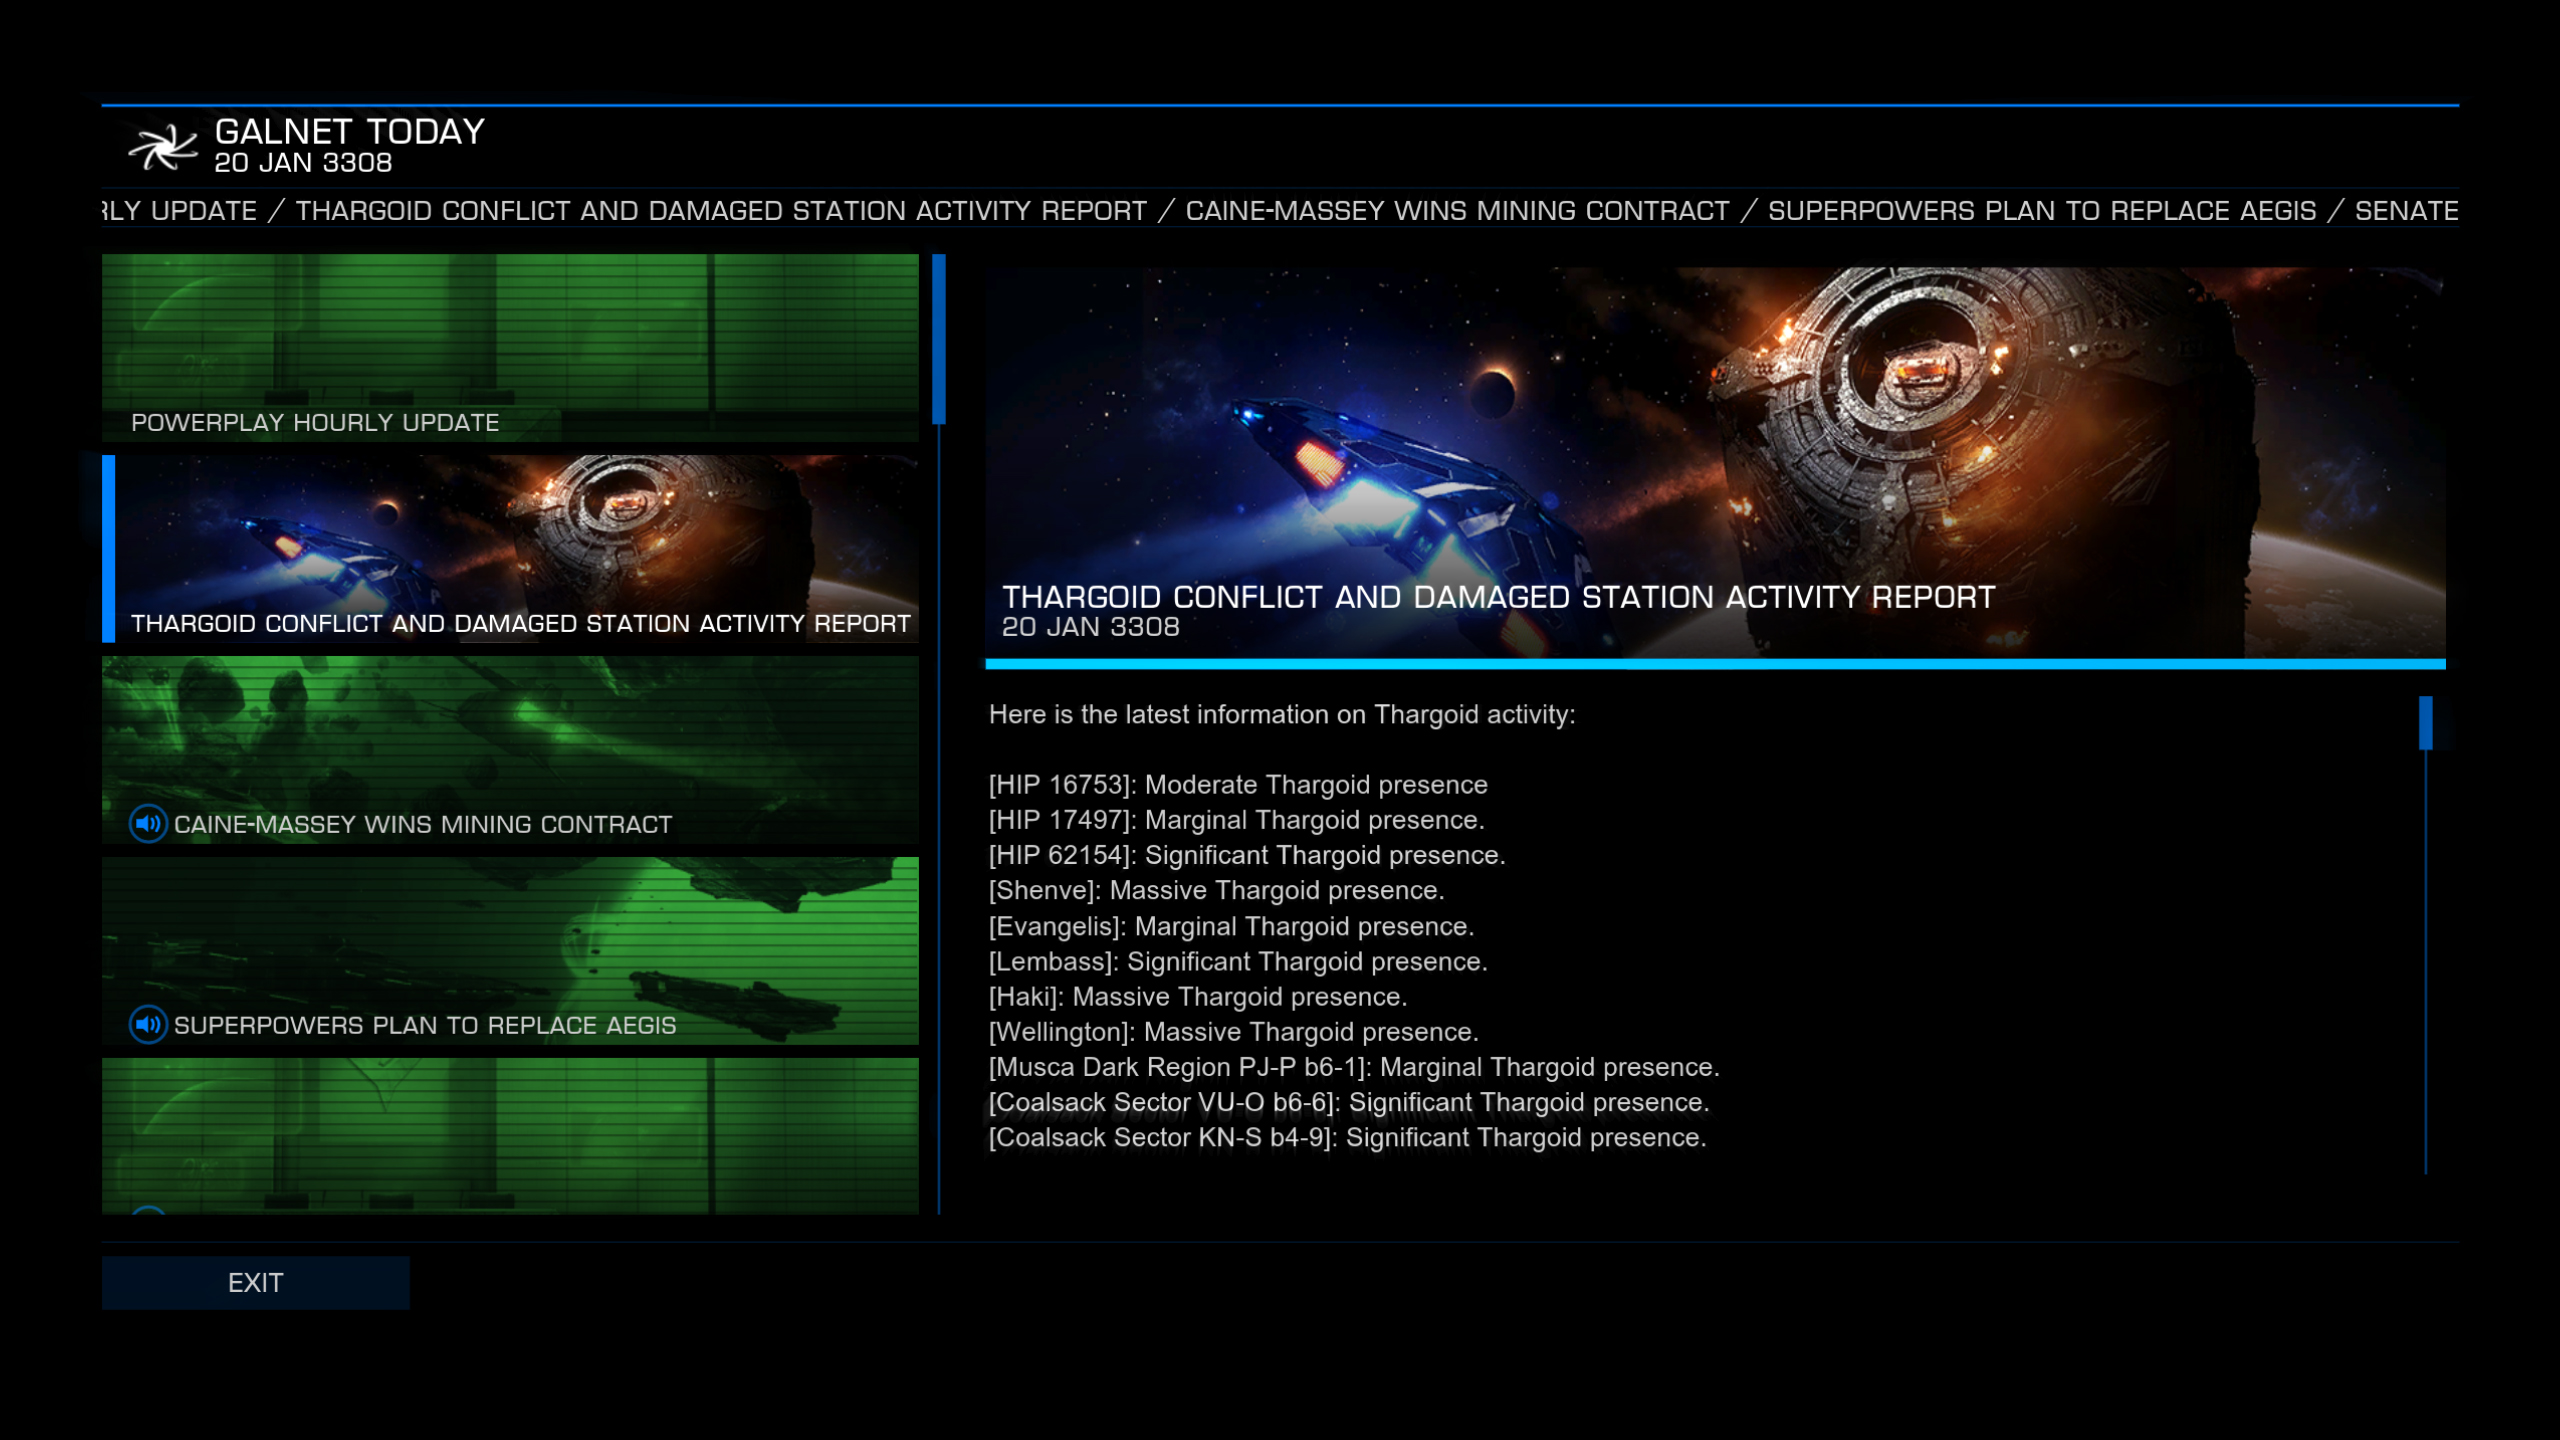This screenshot has height=1440, width=2560.
Task: Click the '[Haki]: Massive Thargoid presence.' line
Action: (x=1198, y=997)
